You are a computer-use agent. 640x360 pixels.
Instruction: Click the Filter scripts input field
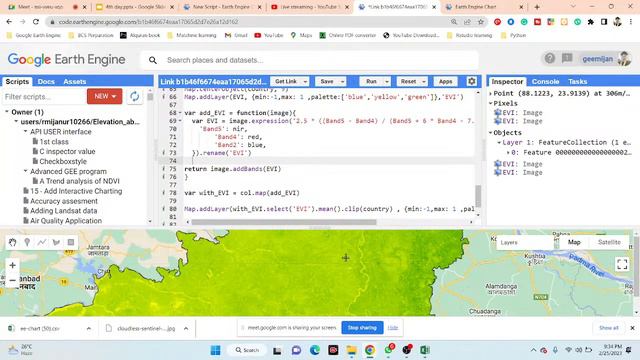[44, 97]
